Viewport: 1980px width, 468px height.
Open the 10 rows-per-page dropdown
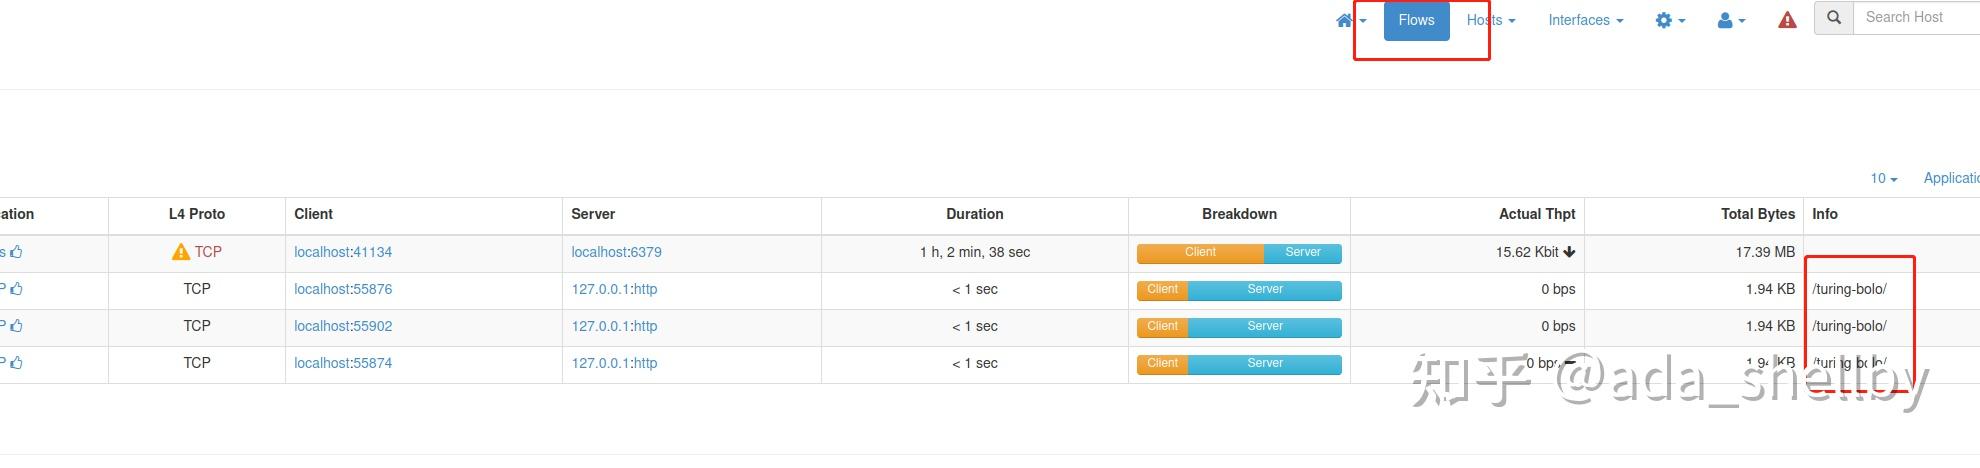(x=1883, y=178)
